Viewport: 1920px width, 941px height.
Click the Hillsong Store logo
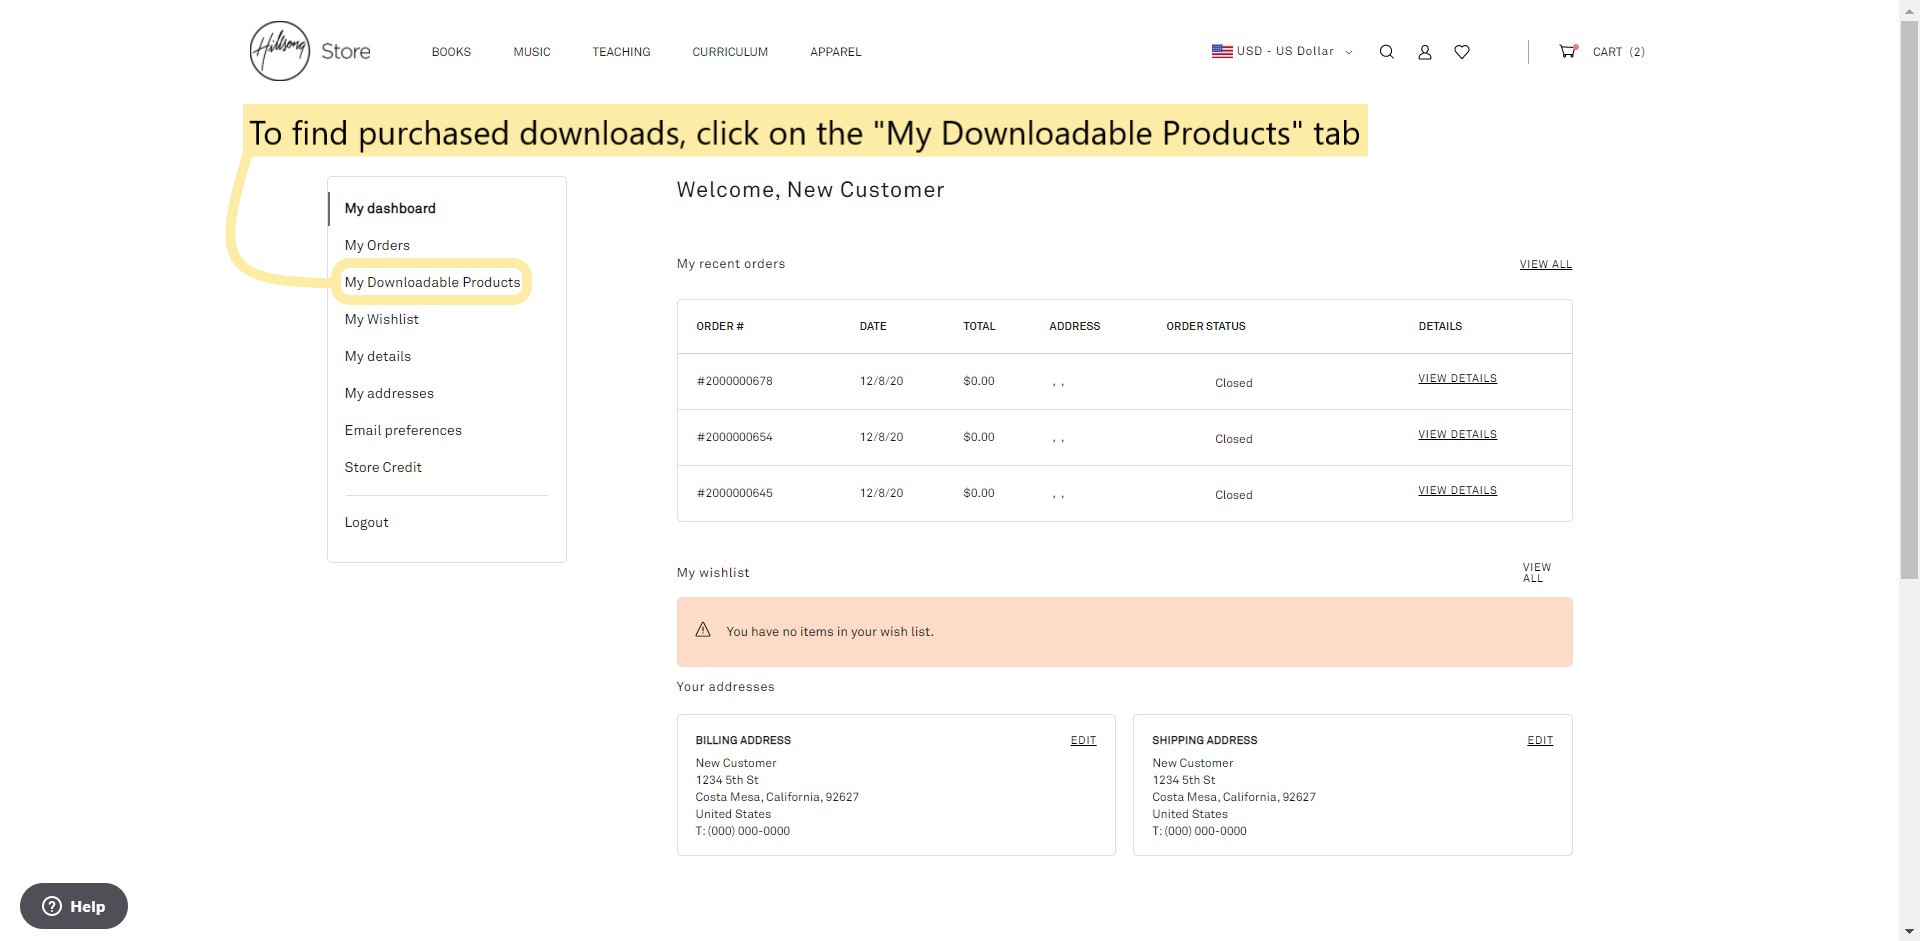click(310, 51)
